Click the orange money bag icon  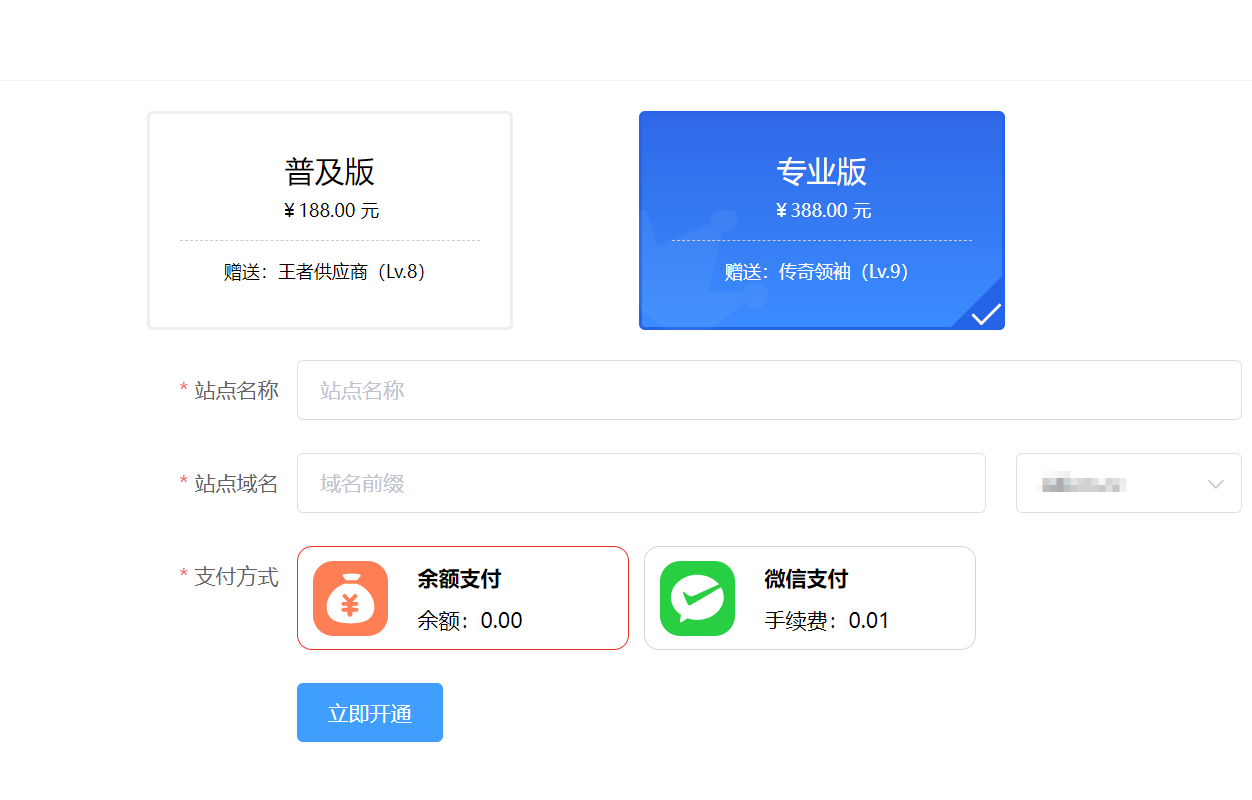350,598
